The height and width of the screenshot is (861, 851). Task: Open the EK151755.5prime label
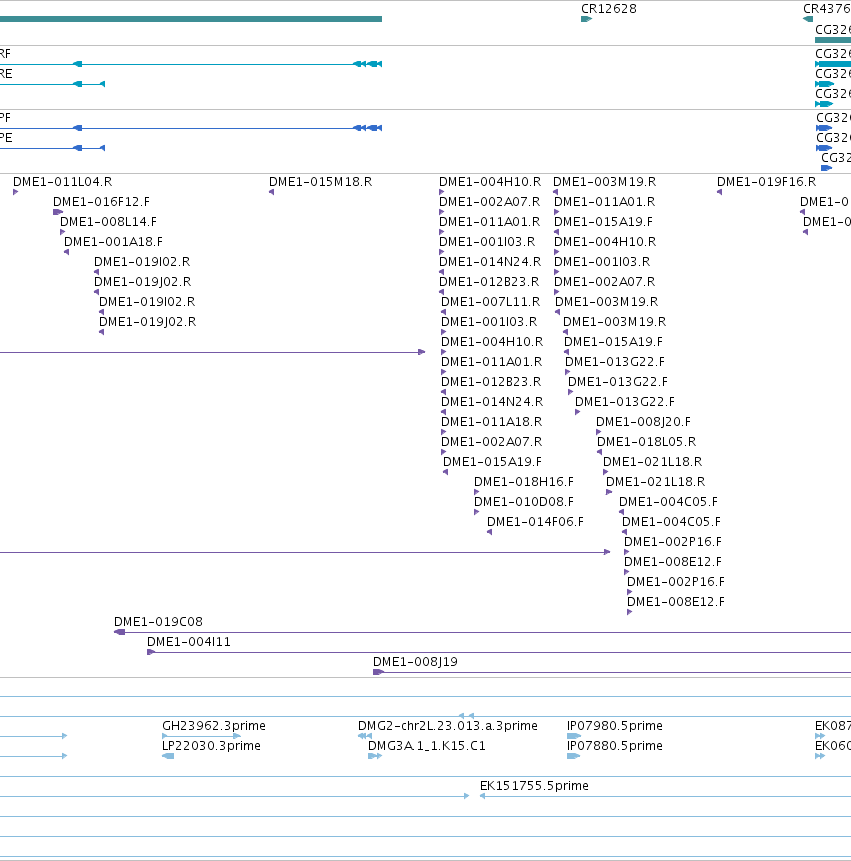coord(534,786)
